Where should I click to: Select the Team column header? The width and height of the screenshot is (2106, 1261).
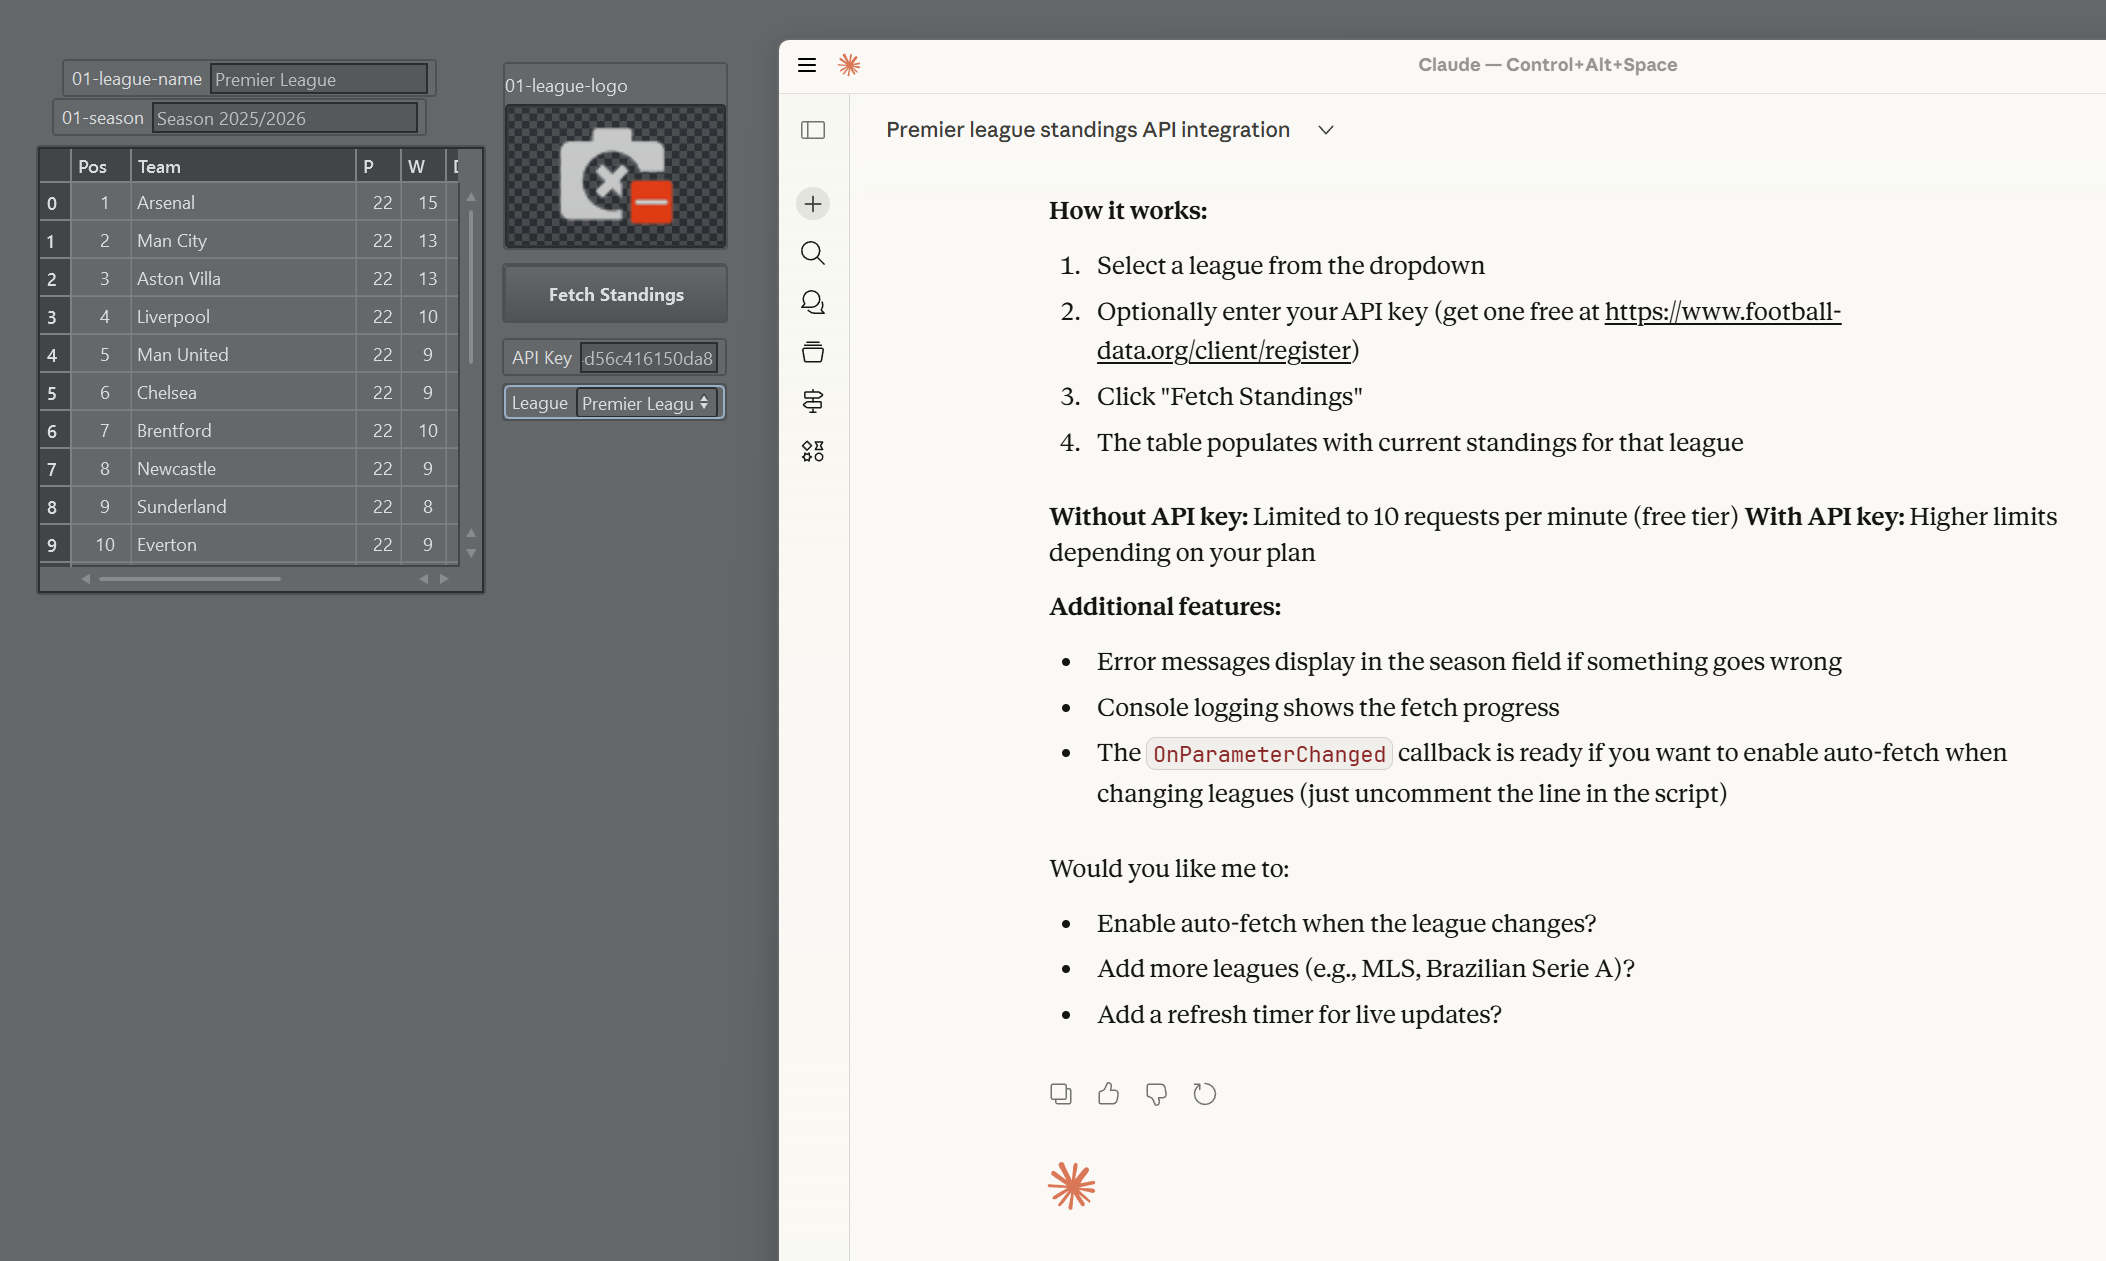pos(242,166)
